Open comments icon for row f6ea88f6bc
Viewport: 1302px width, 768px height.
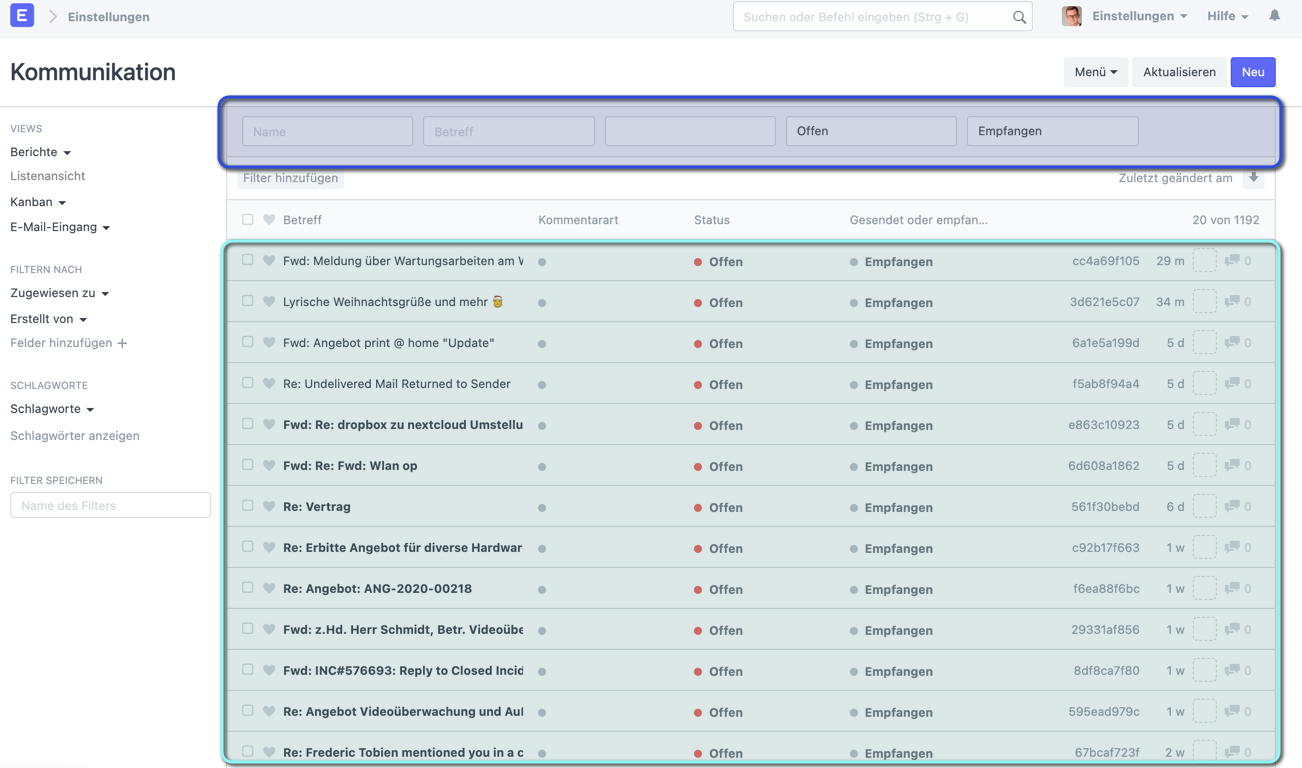click(x=1232, y=589)
